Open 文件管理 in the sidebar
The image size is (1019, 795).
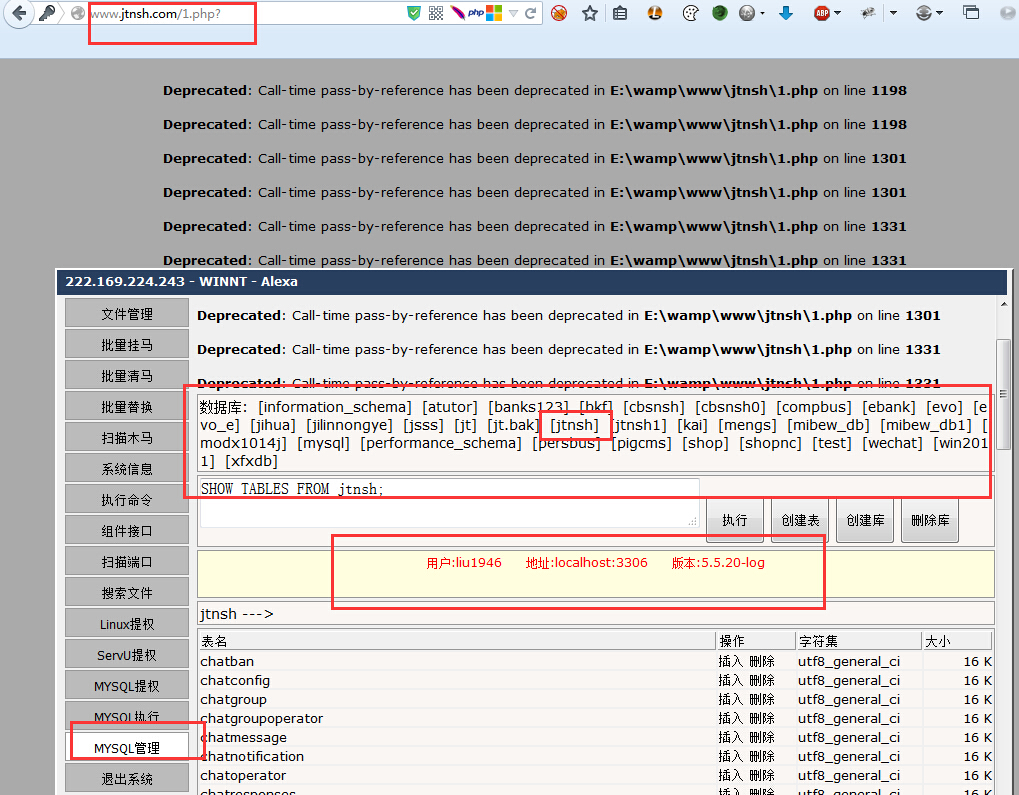click(127, 314)
